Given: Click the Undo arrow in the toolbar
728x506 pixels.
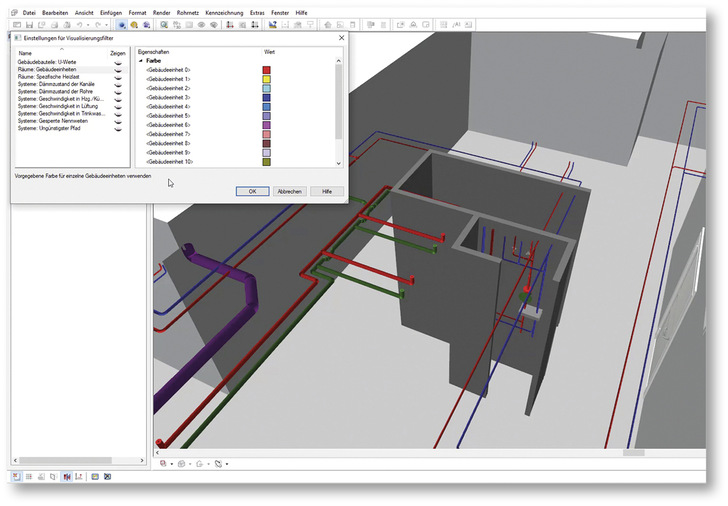Looking at the screenshot, I should click(x=79, y=24).
